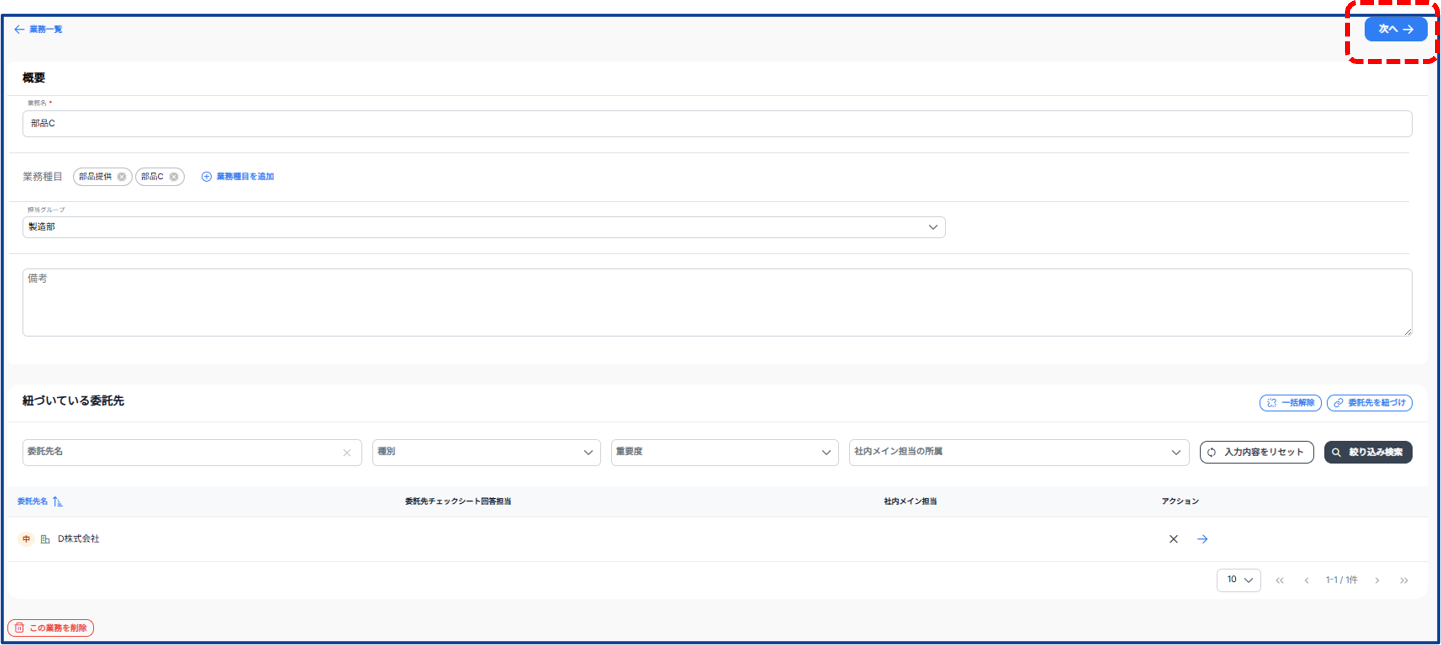Remove the 部品提供 tag
This screenshot has width=1441, height=645.
click(x=122, y=177)
